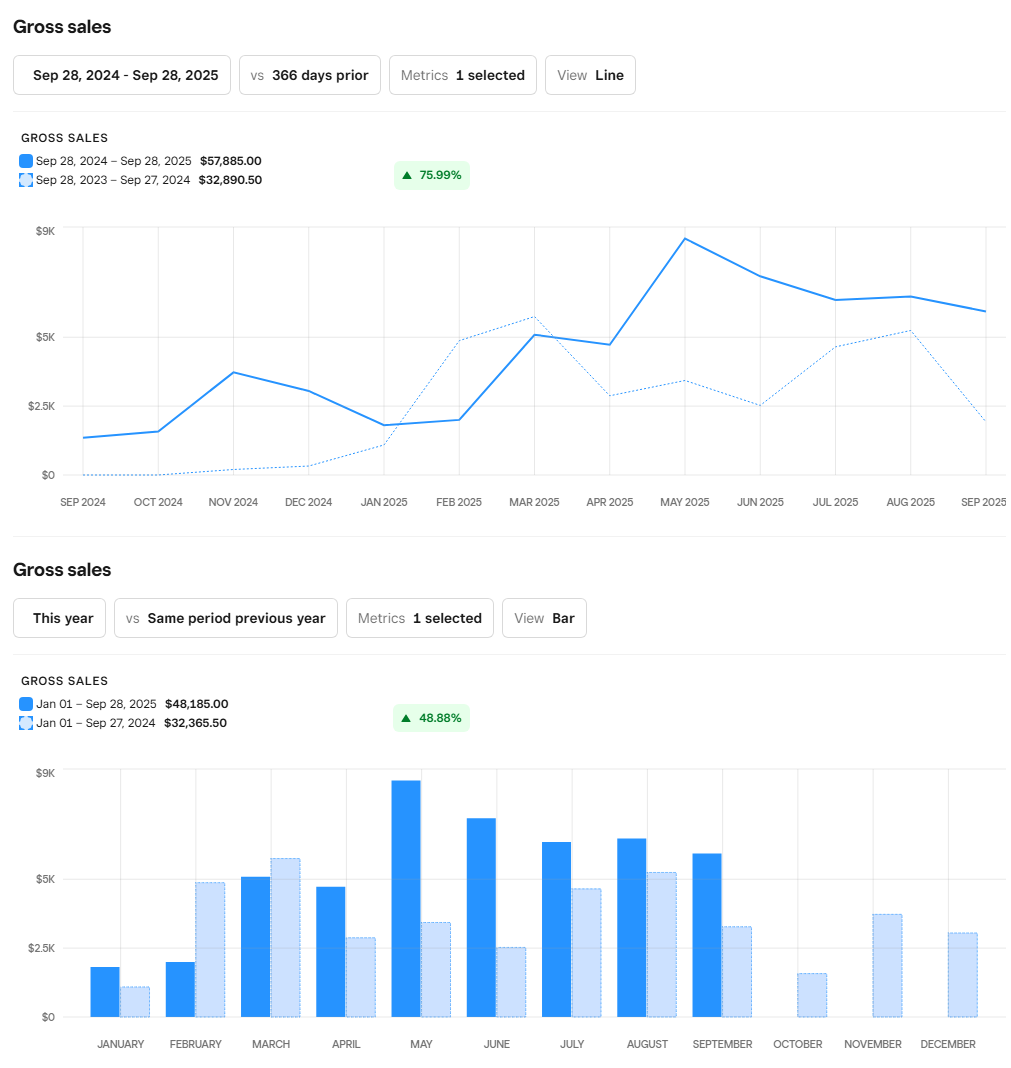Click the green up arrow beside 48.88%
This screenshot has height=1068, width=1011.
407,718
